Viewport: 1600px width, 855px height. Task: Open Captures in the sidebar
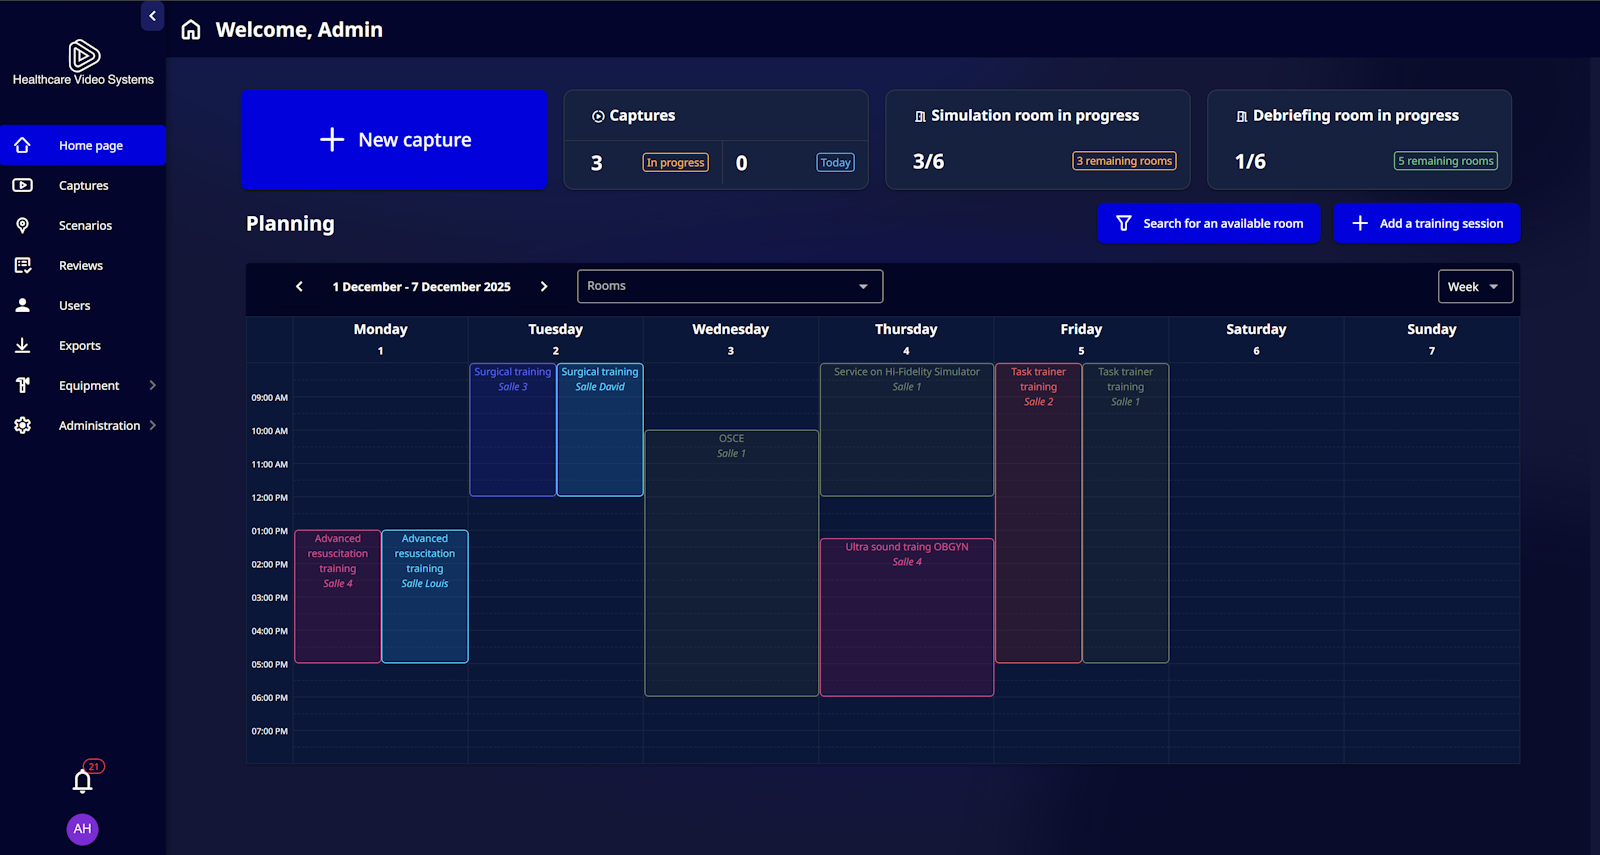point(83,185)
